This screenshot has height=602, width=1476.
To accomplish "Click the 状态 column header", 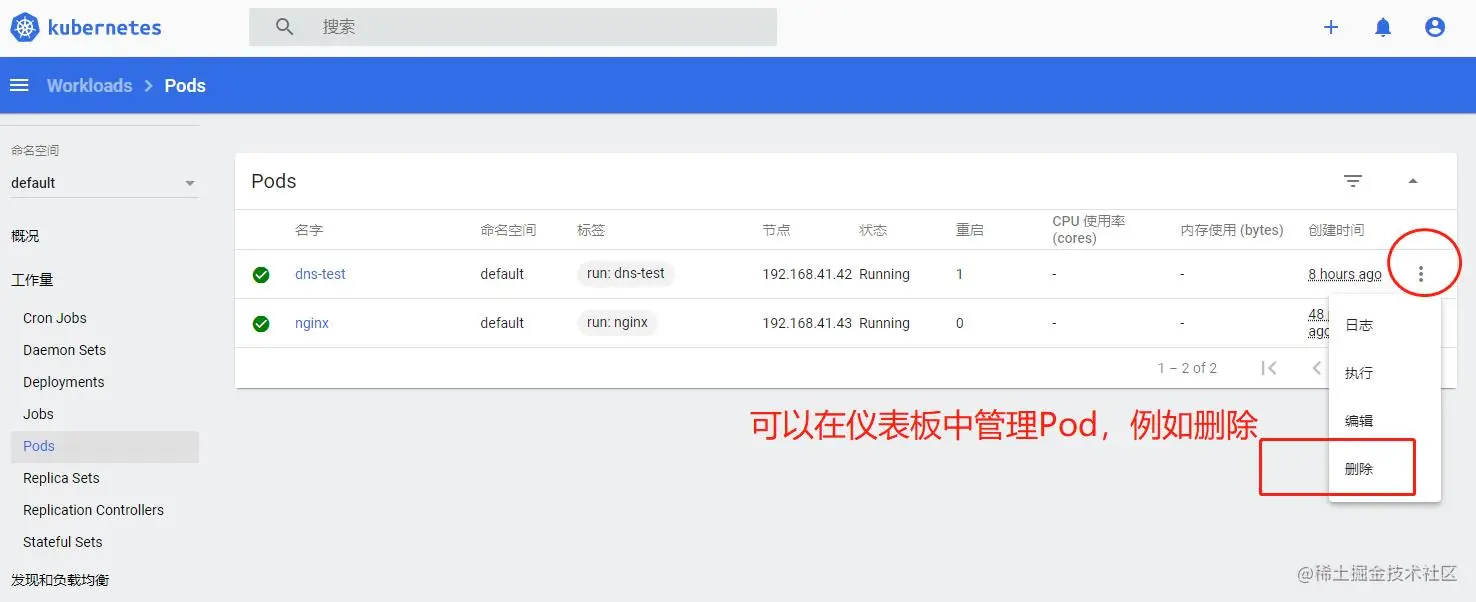I will pos(873,230).
